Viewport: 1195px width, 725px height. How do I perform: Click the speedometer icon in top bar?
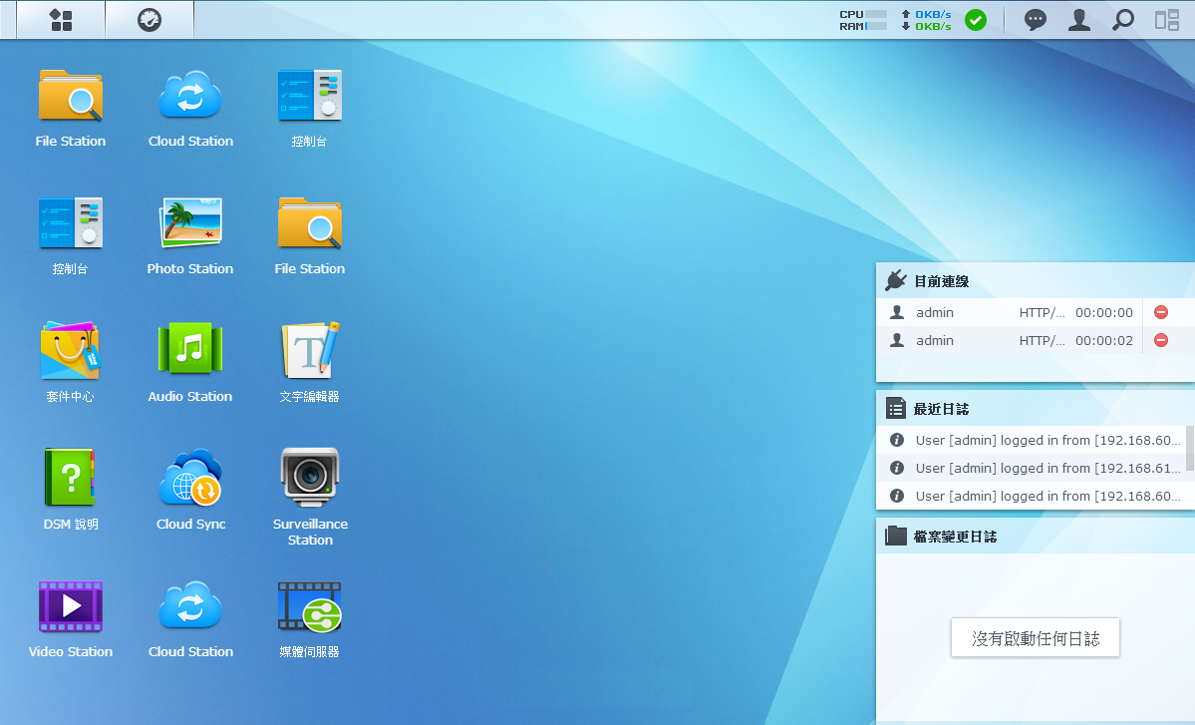(x=149, y=20)
